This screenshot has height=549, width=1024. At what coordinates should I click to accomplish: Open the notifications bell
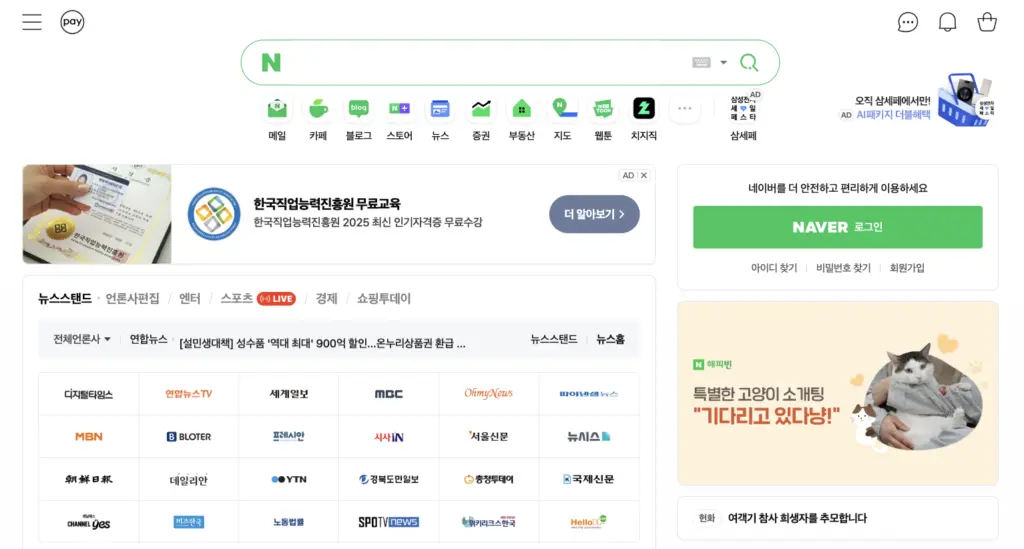tap(948, 22)
